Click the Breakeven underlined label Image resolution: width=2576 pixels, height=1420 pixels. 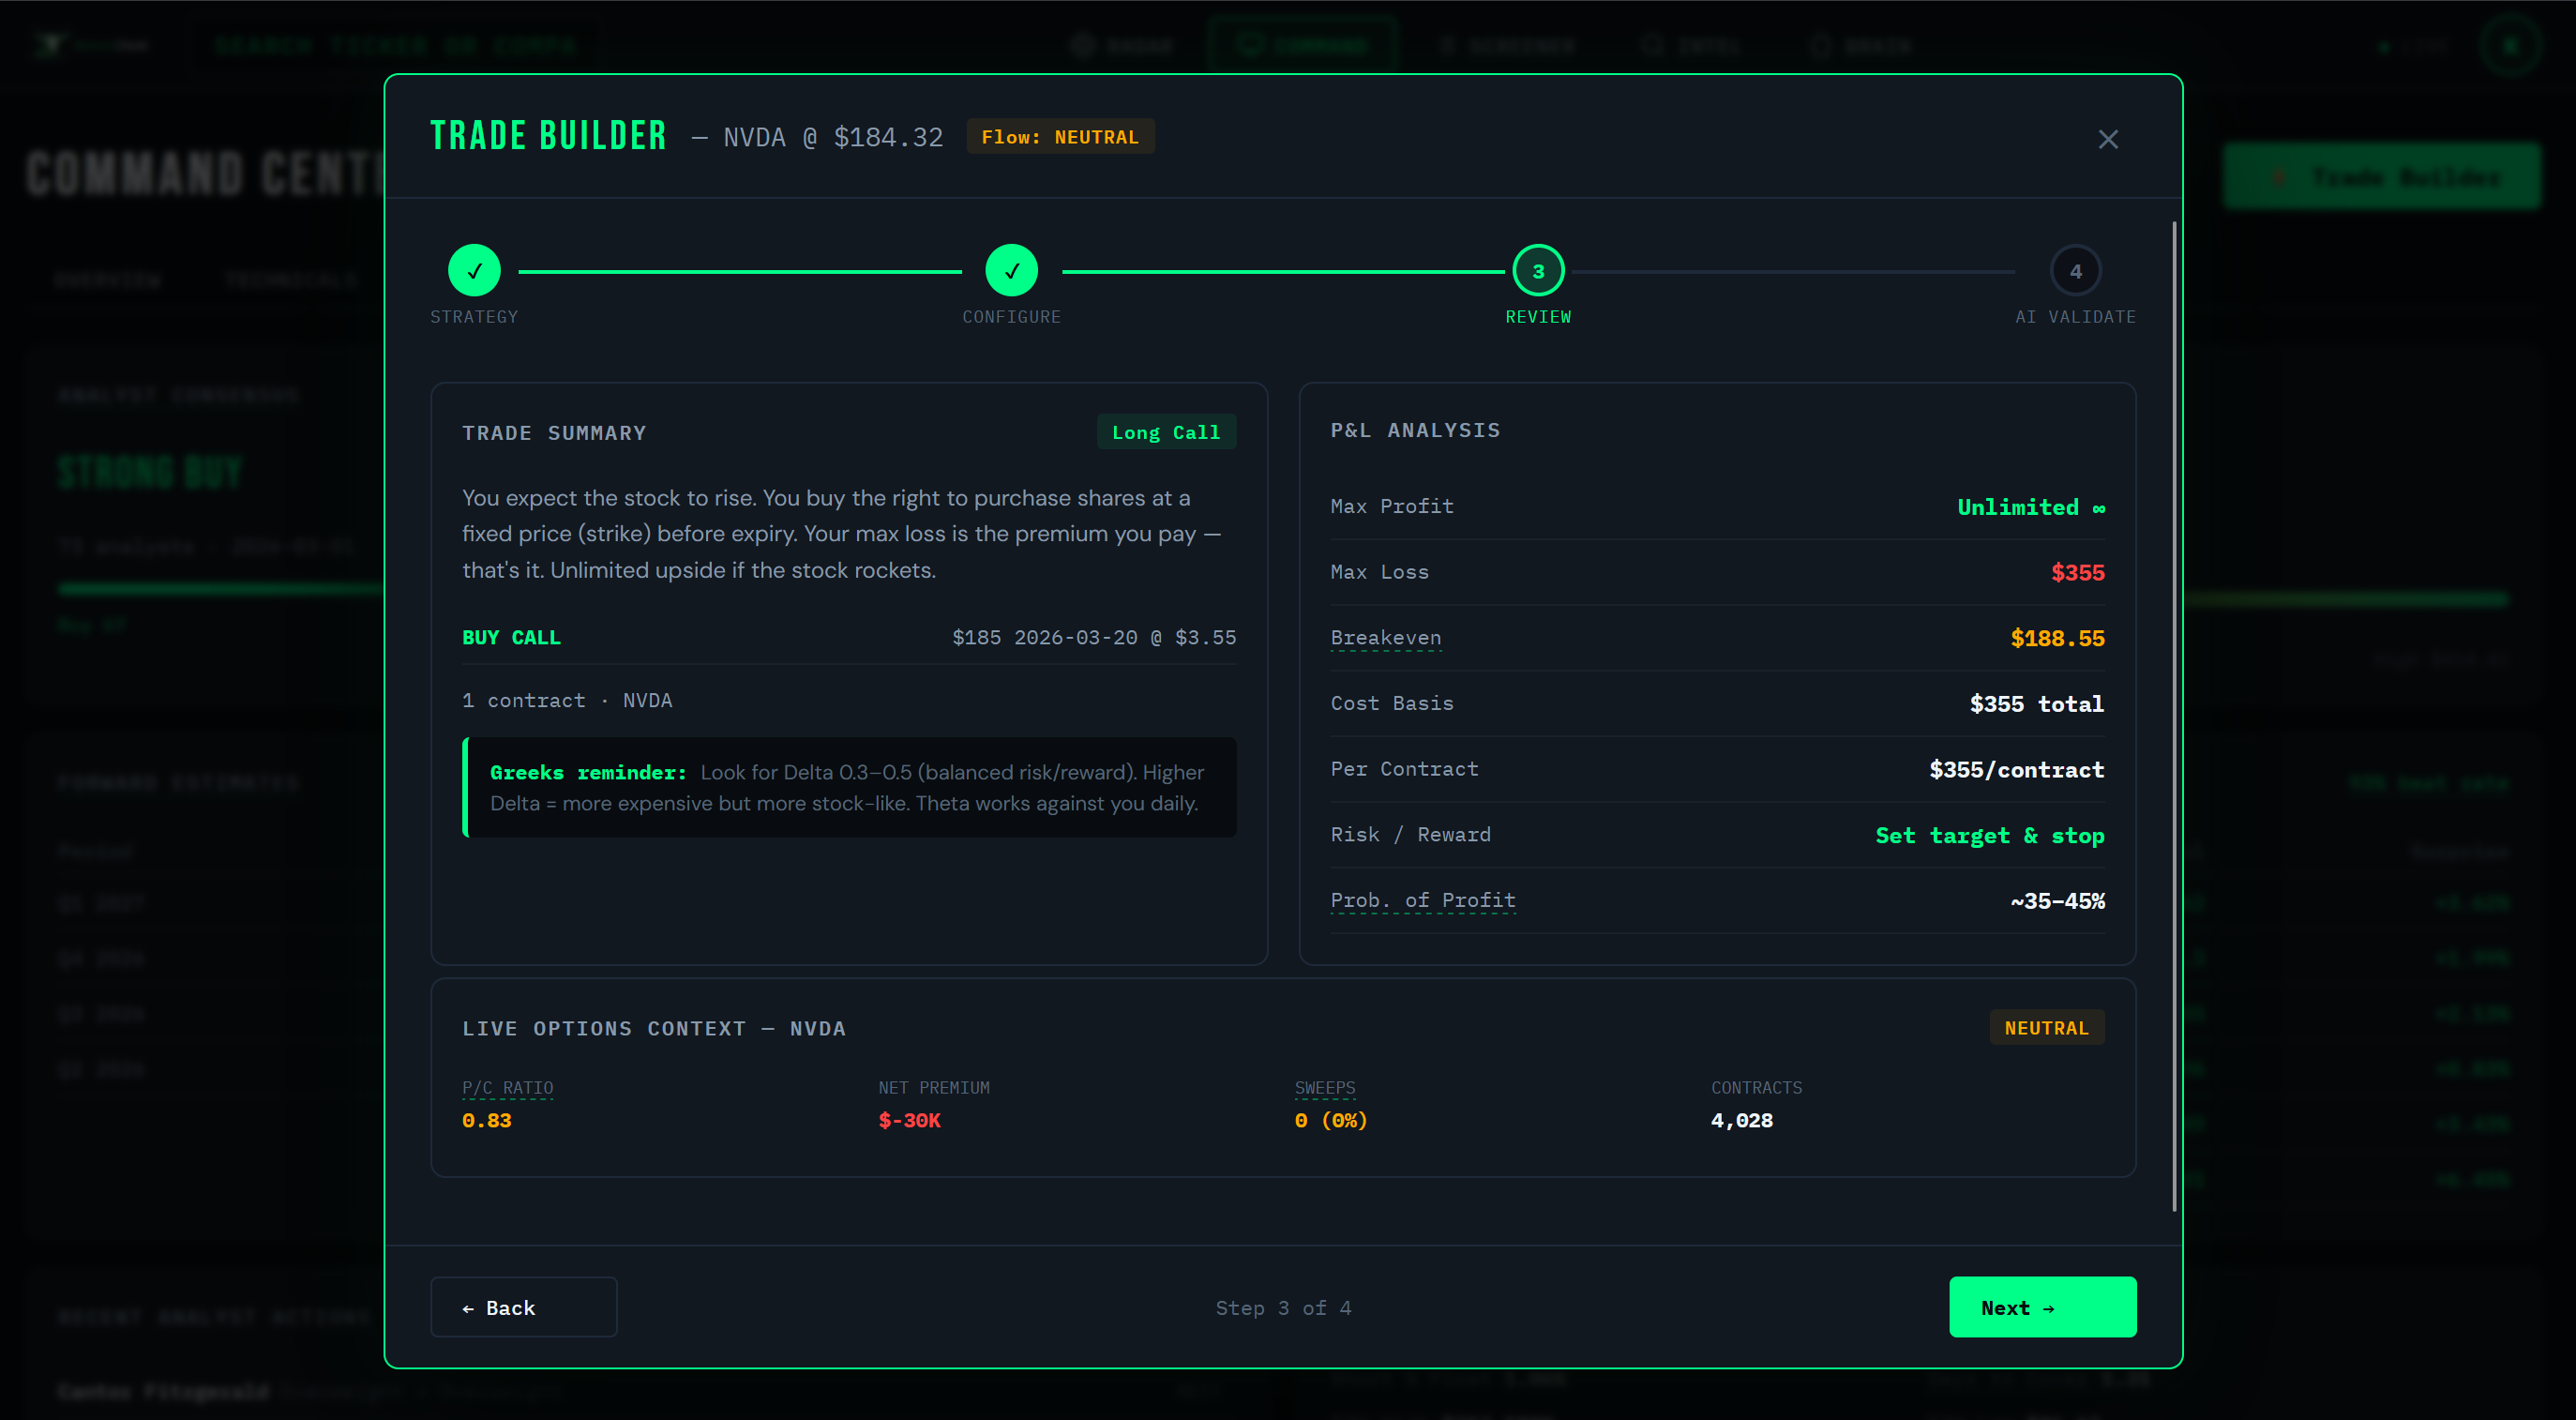point(1385,638)
